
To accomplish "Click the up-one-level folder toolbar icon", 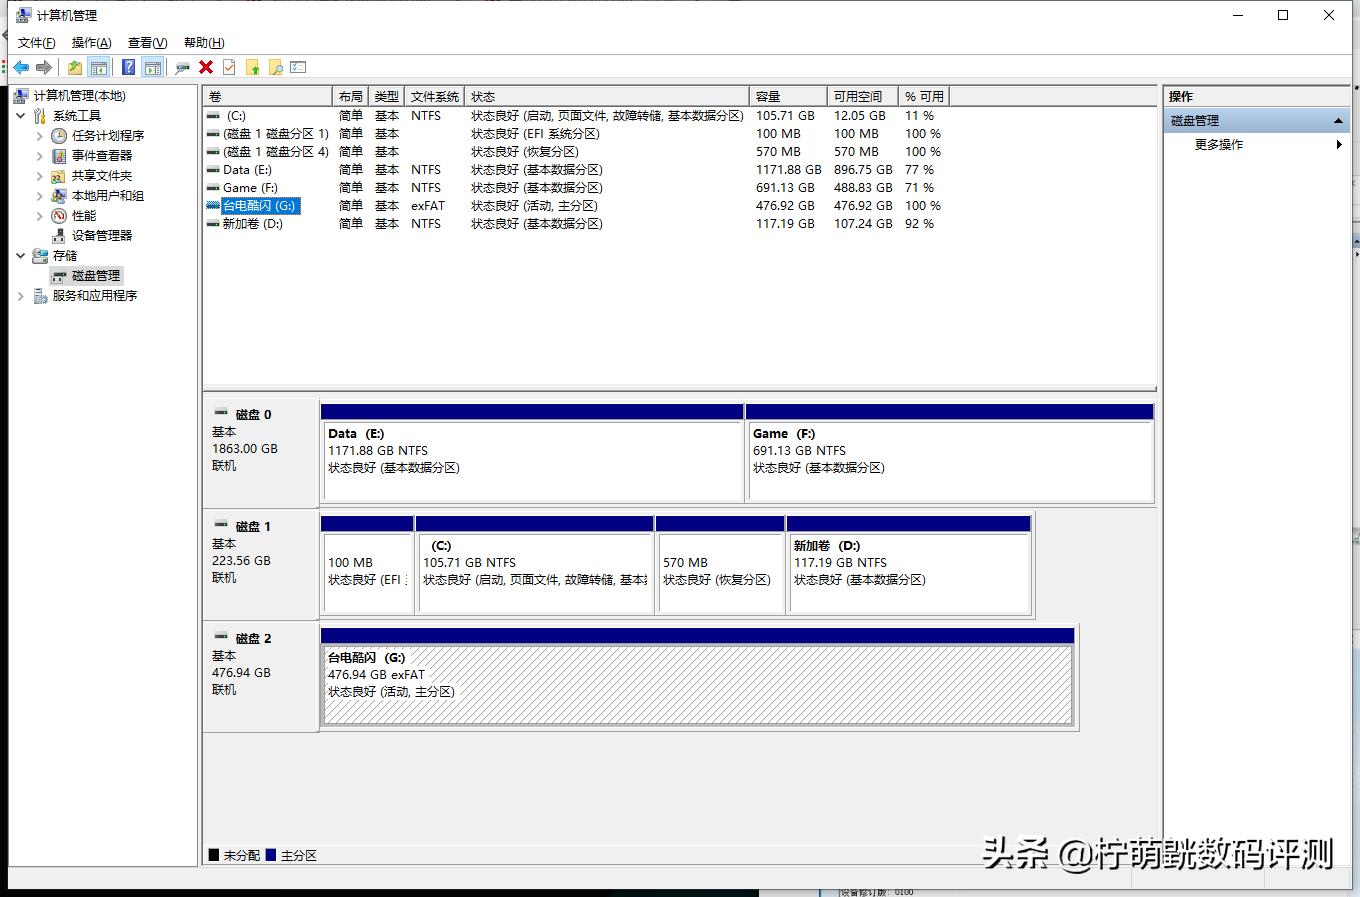I will 75,68.
